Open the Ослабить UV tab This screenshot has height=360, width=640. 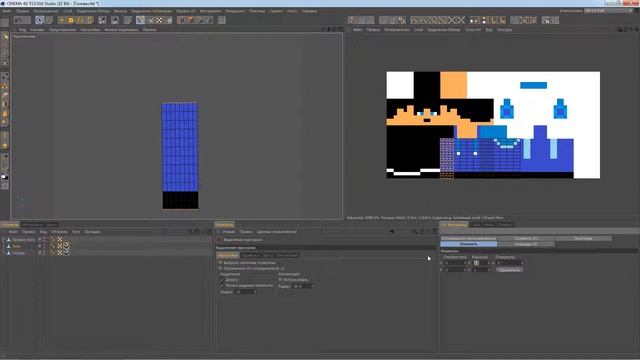(526, 238)
